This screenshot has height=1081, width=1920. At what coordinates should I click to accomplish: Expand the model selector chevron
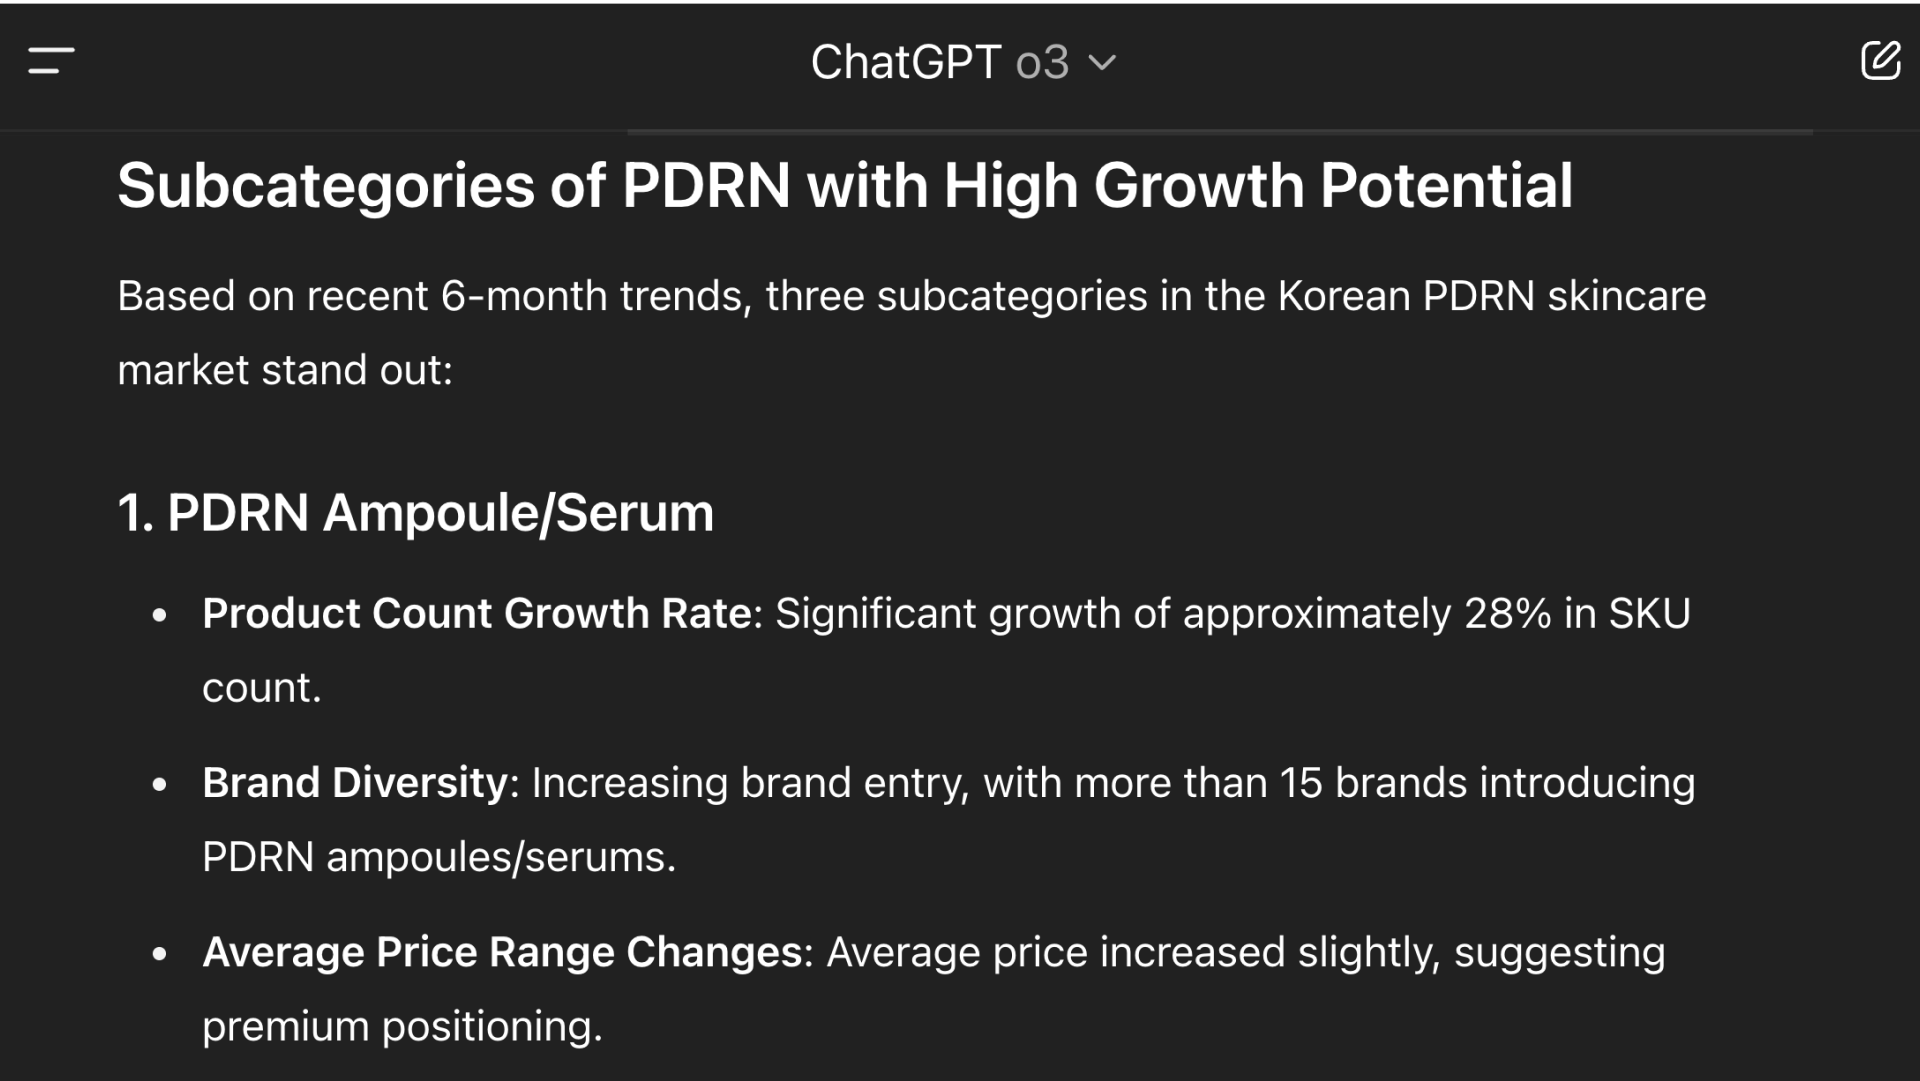(x=1102, y=63)
